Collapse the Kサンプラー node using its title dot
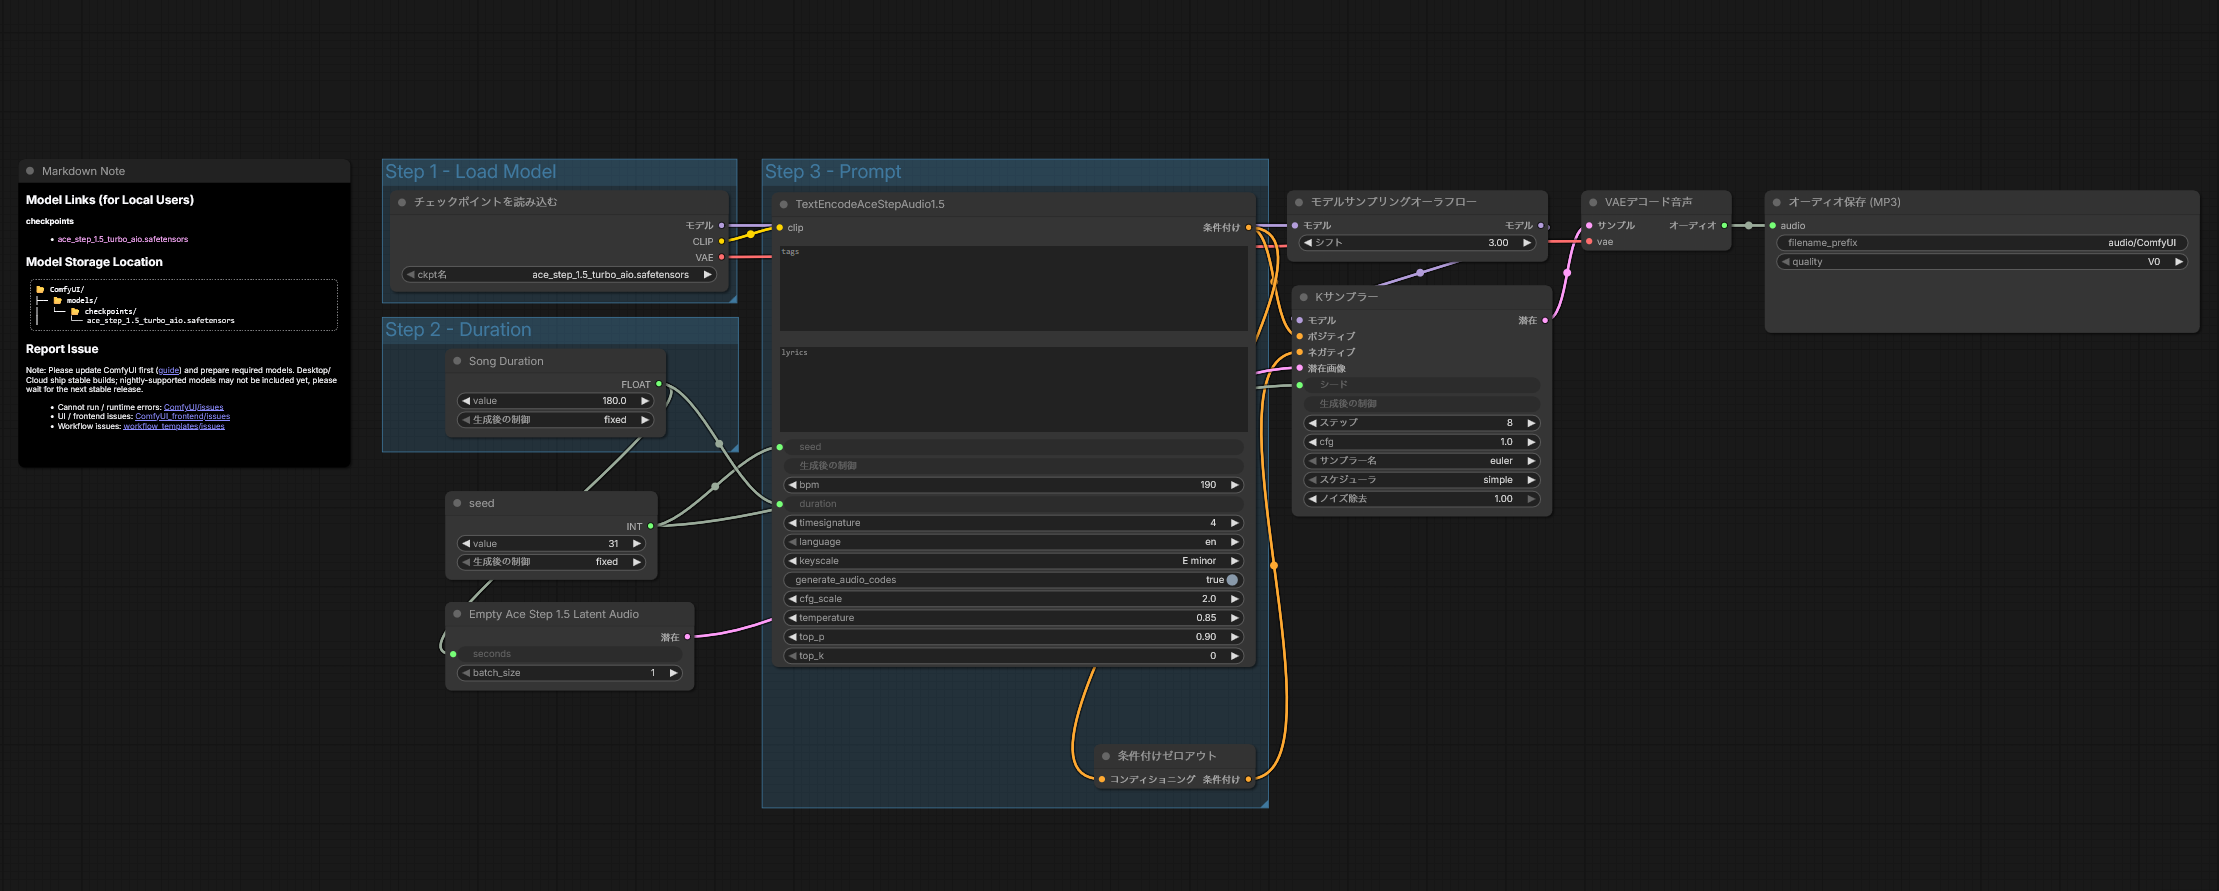2219x891 pixels. (x=1303, y=297)
